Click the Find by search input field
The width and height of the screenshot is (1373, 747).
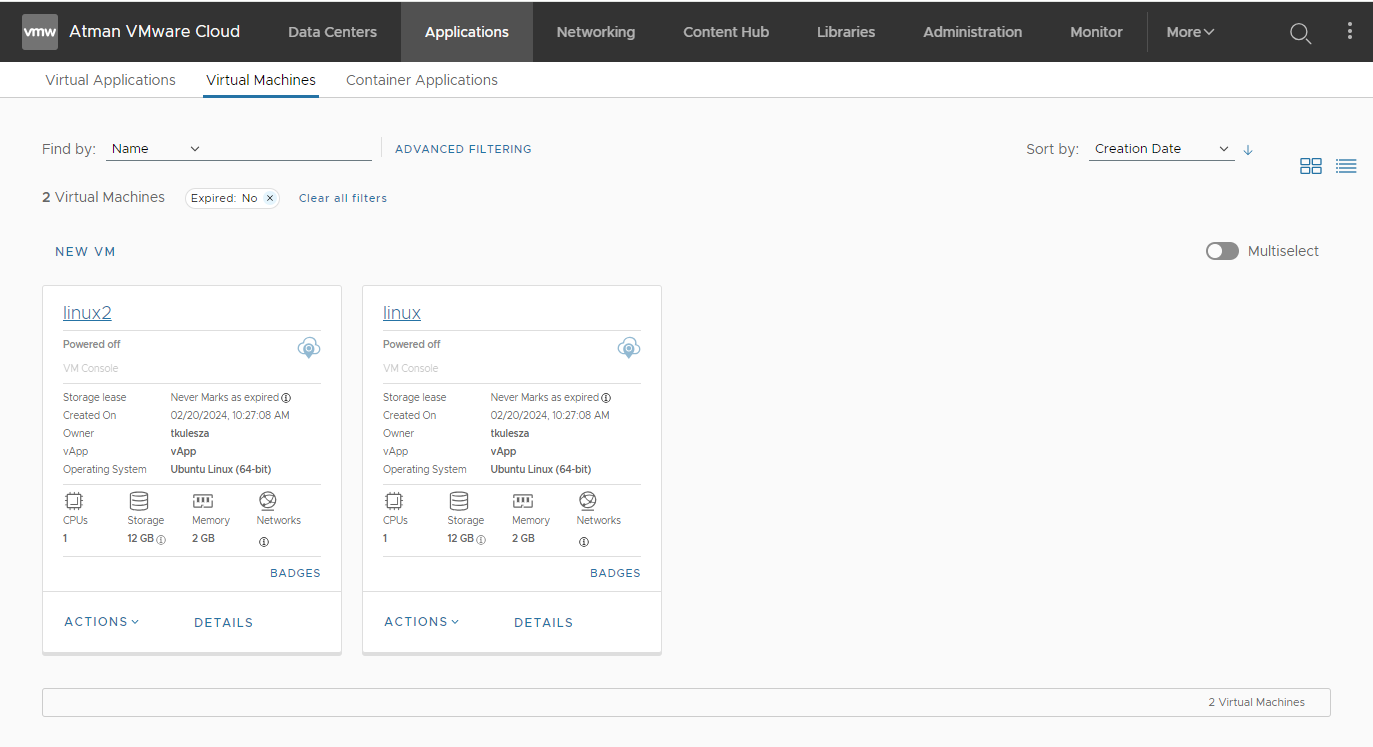(x=290, y=149)
